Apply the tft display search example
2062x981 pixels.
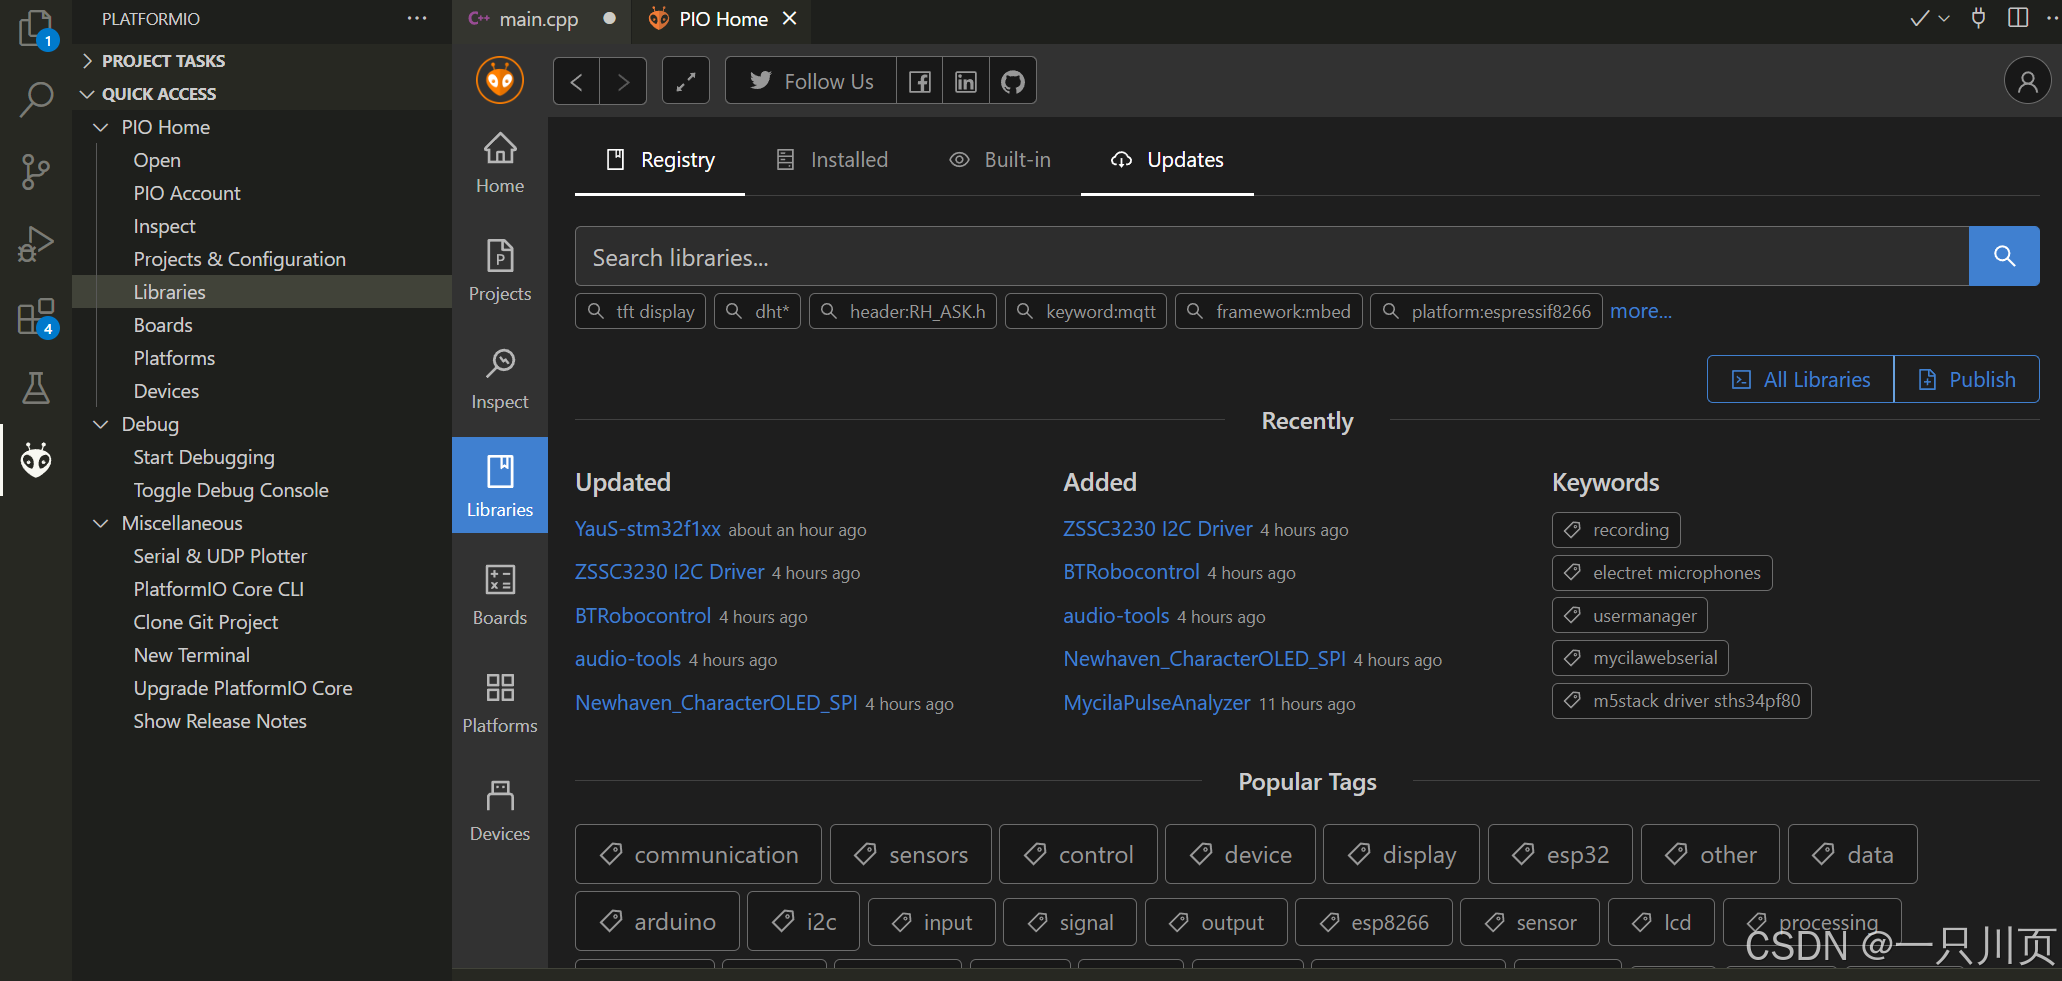coord(641,311)
